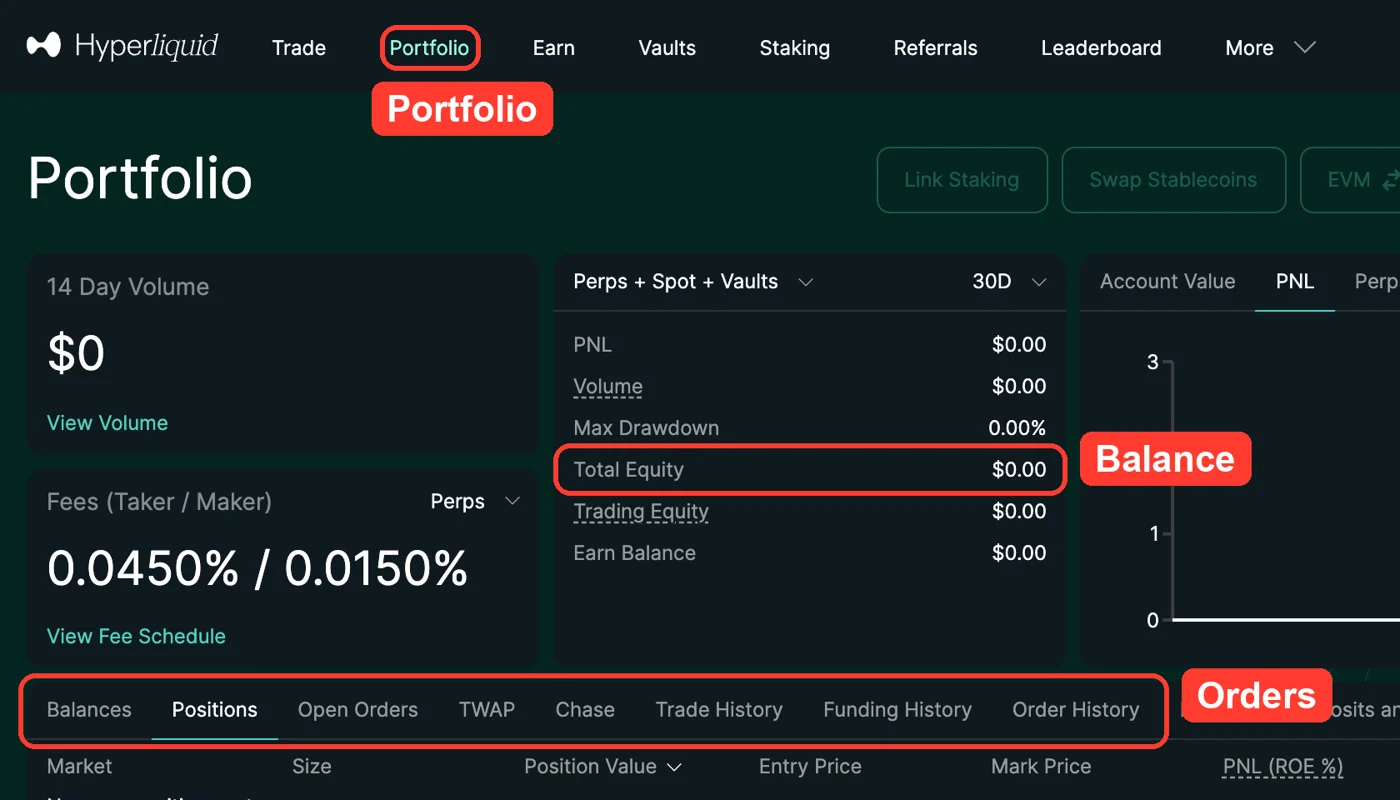This screenshot has height=800, width=1400.
Task: Switch to the TWAP tab
Action: pyautogui.click(x=487, y=710)
